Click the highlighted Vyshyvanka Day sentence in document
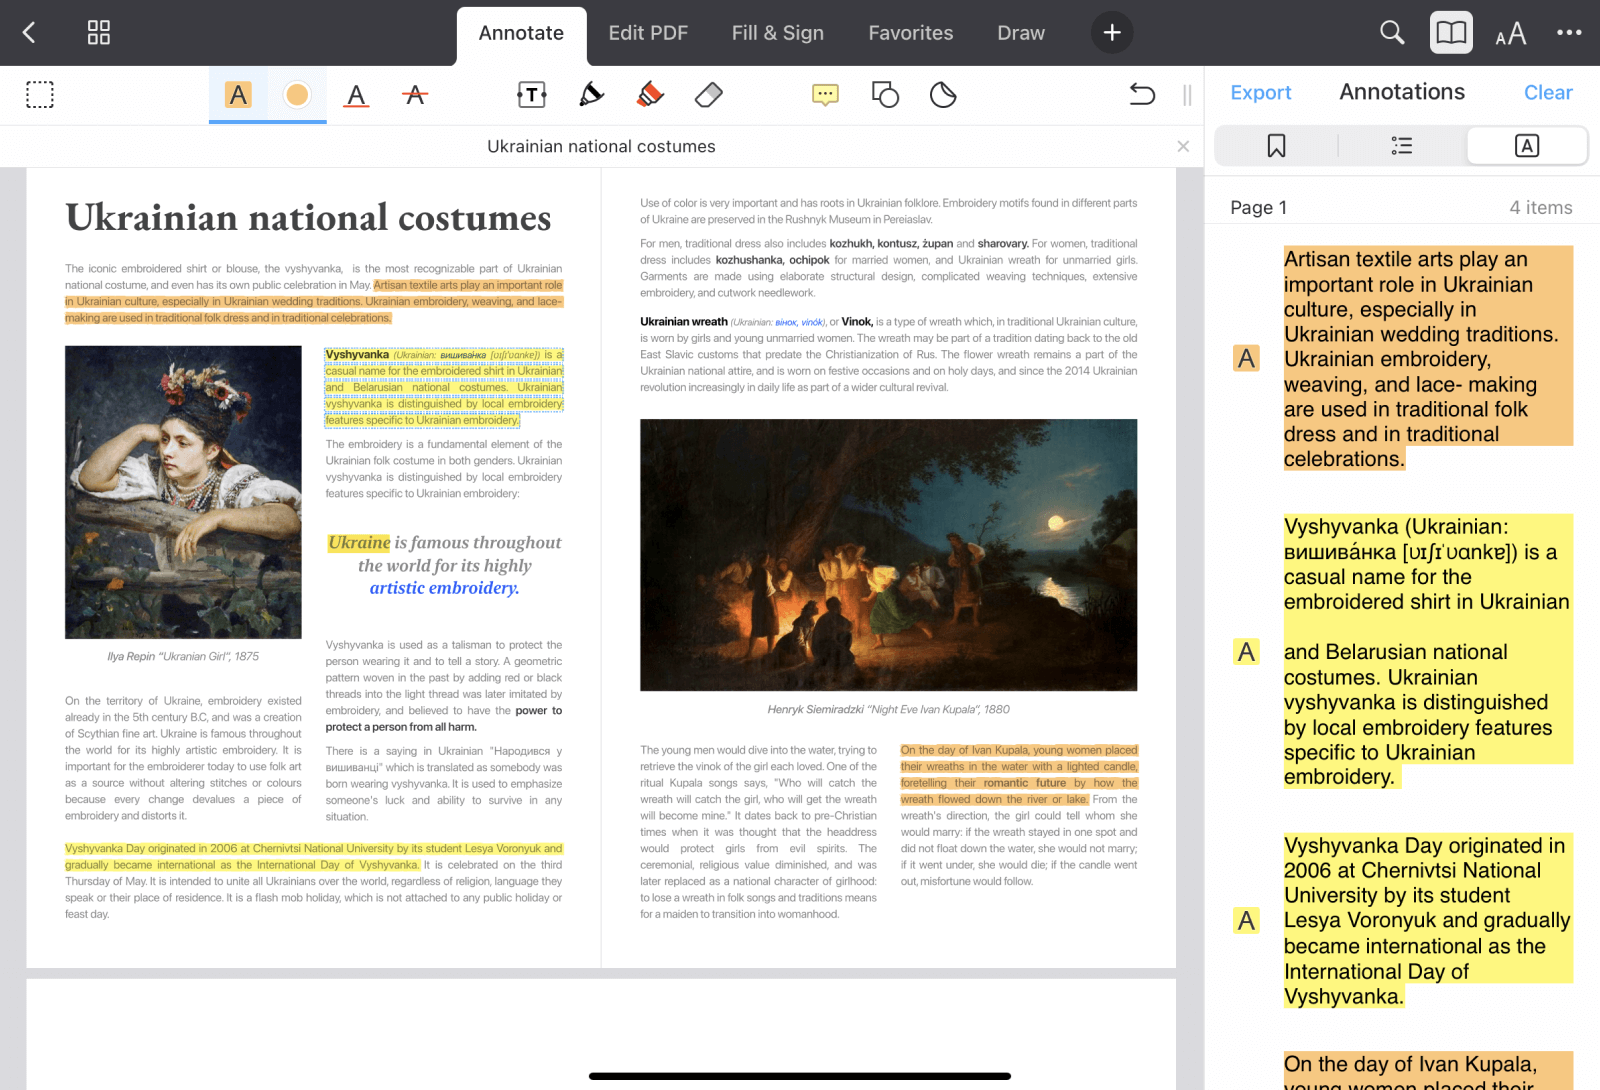 click(314, 857)
